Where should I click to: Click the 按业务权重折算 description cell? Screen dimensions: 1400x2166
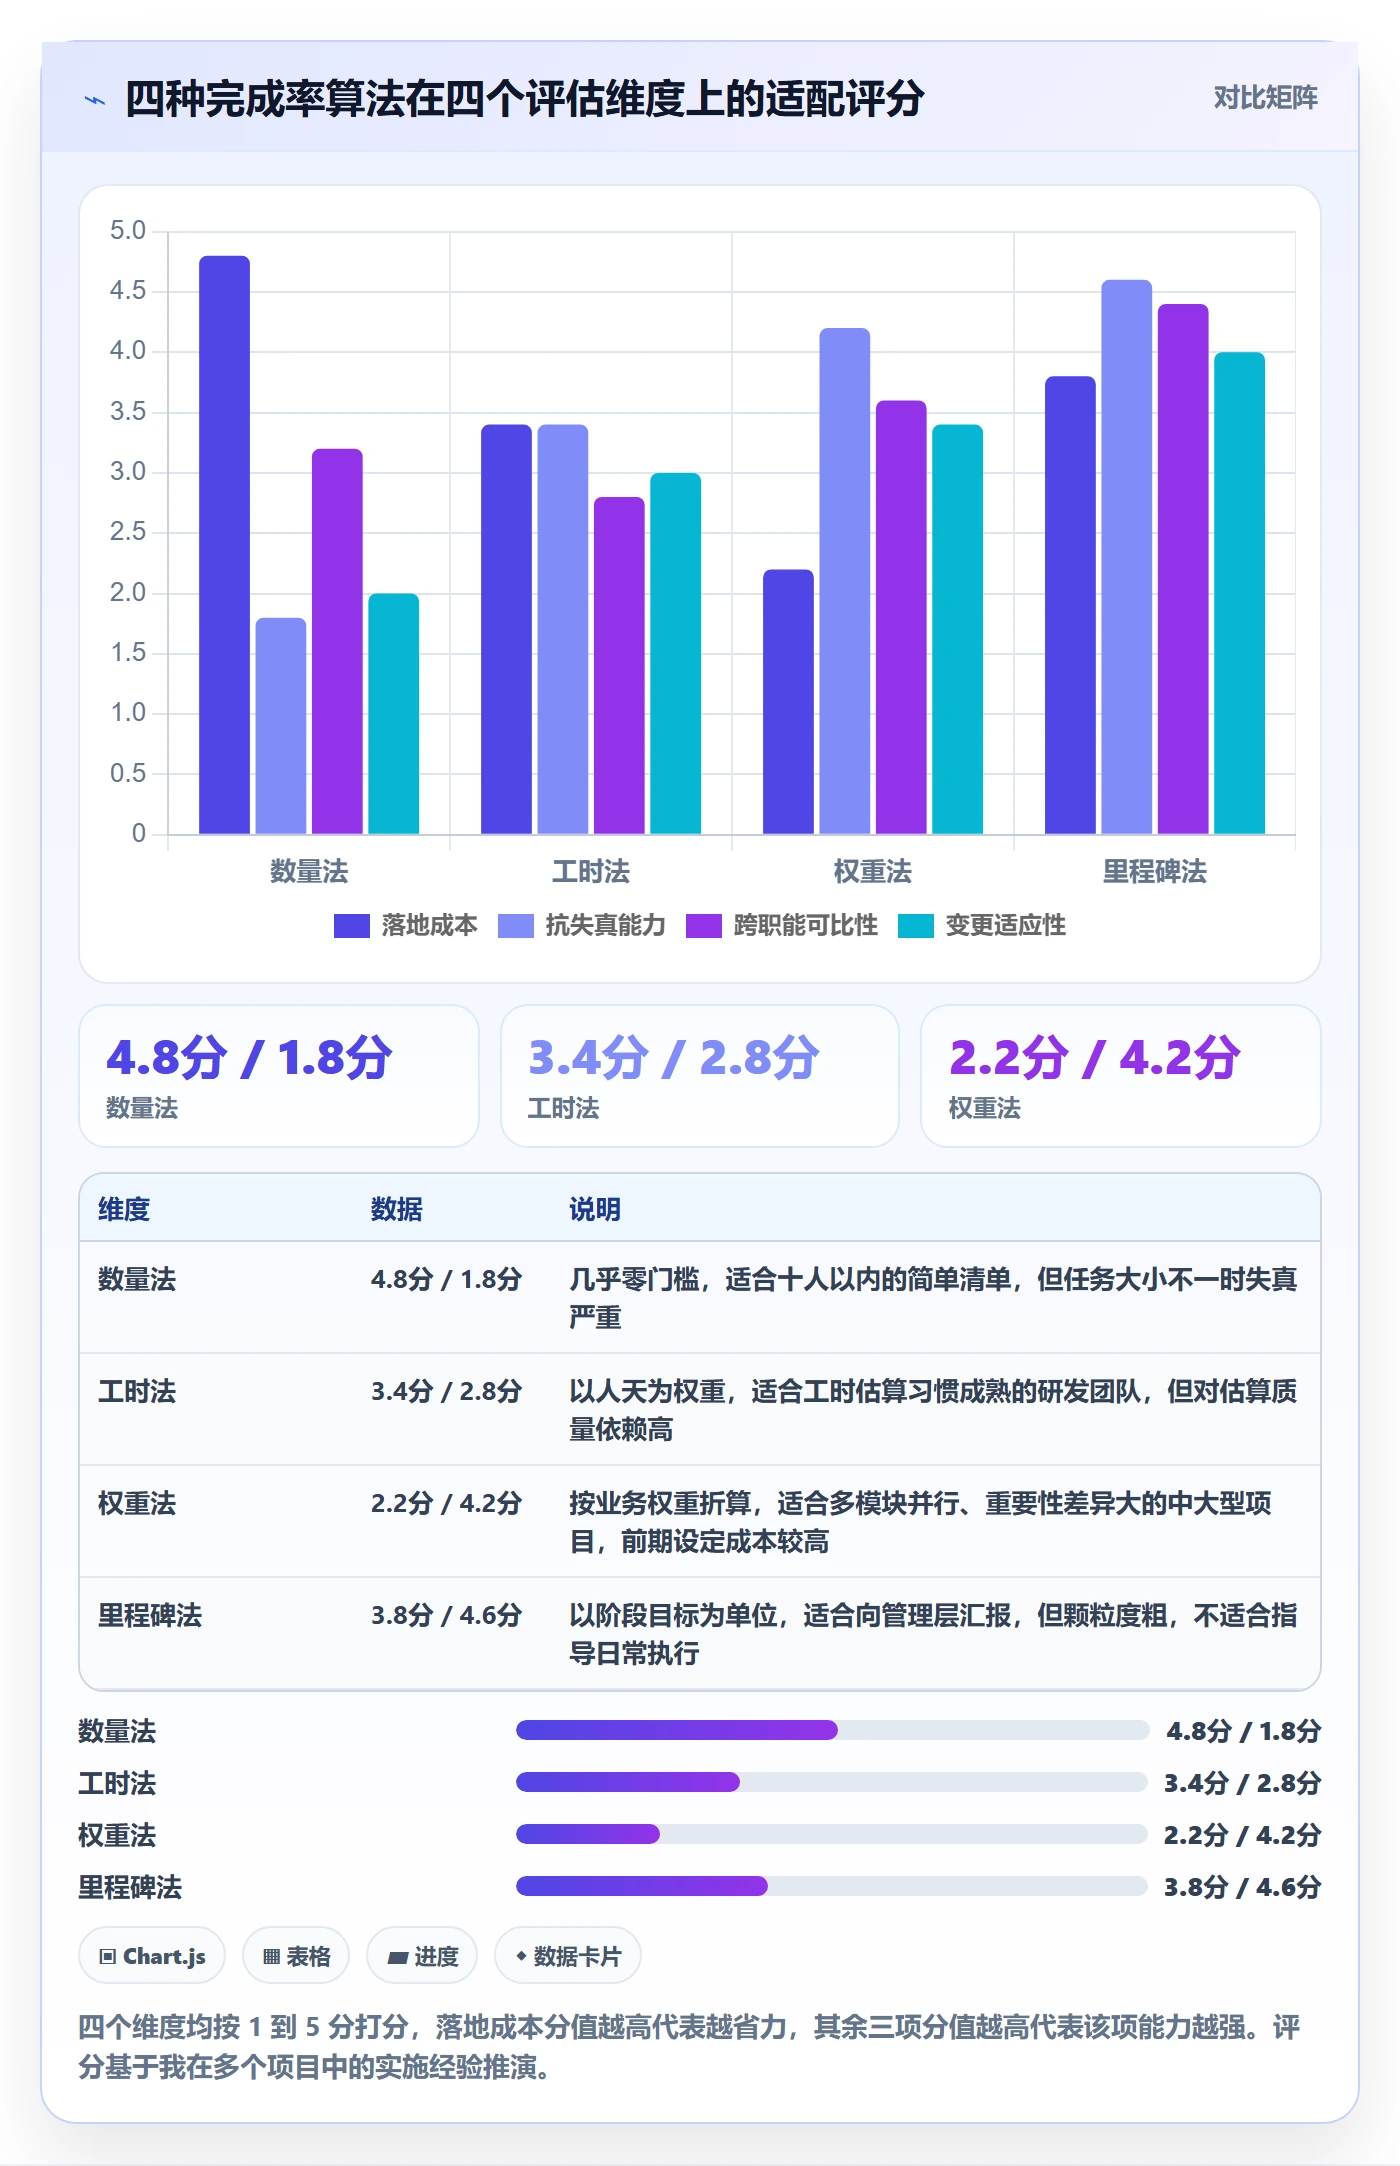point(921,1522)
